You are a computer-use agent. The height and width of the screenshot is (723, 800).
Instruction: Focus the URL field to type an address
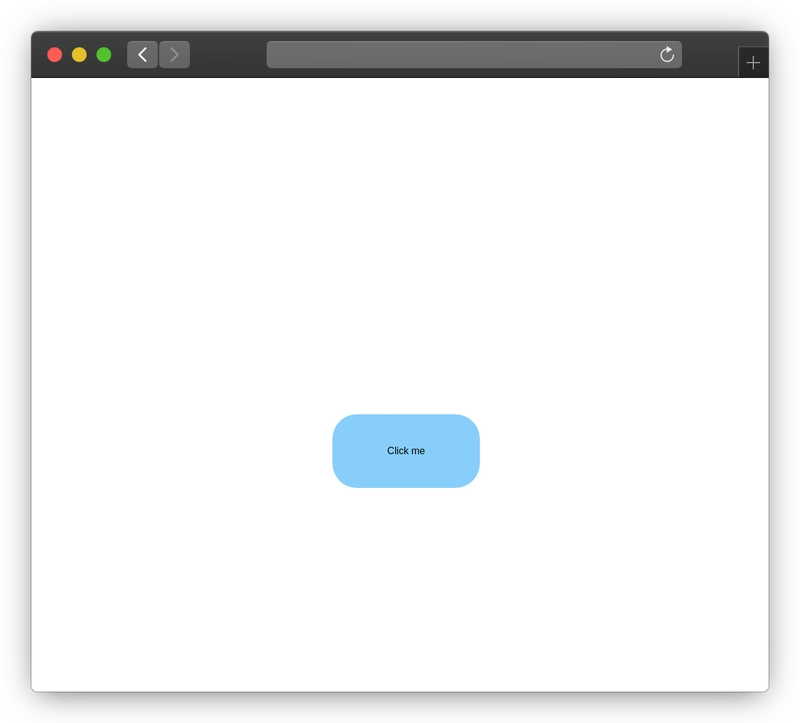coord(450,55)
